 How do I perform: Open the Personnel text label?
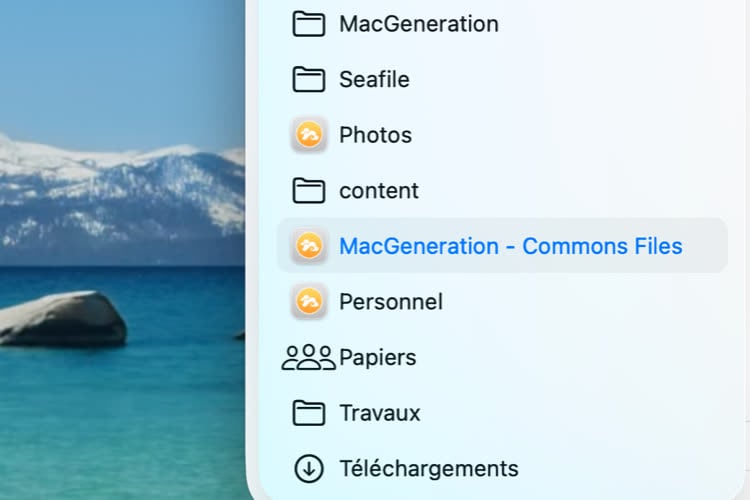[x=391, y=301]
